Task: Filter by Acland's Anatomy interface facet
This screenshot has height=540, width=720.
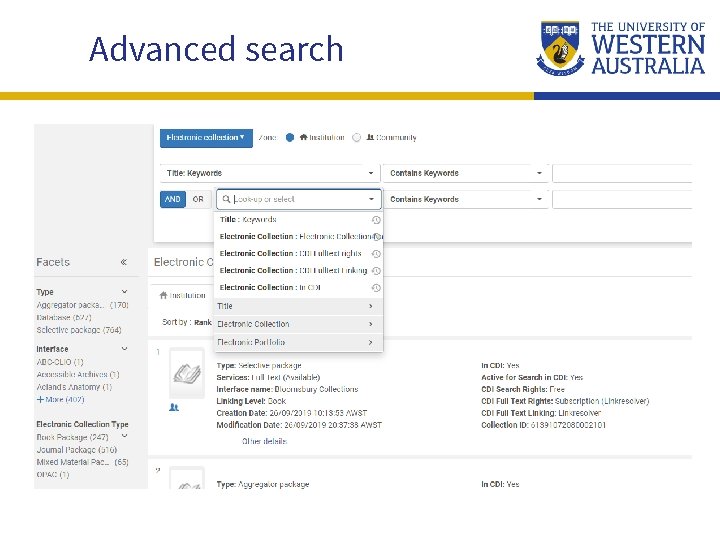Action: pyautogui.click(x=74, y=387)
